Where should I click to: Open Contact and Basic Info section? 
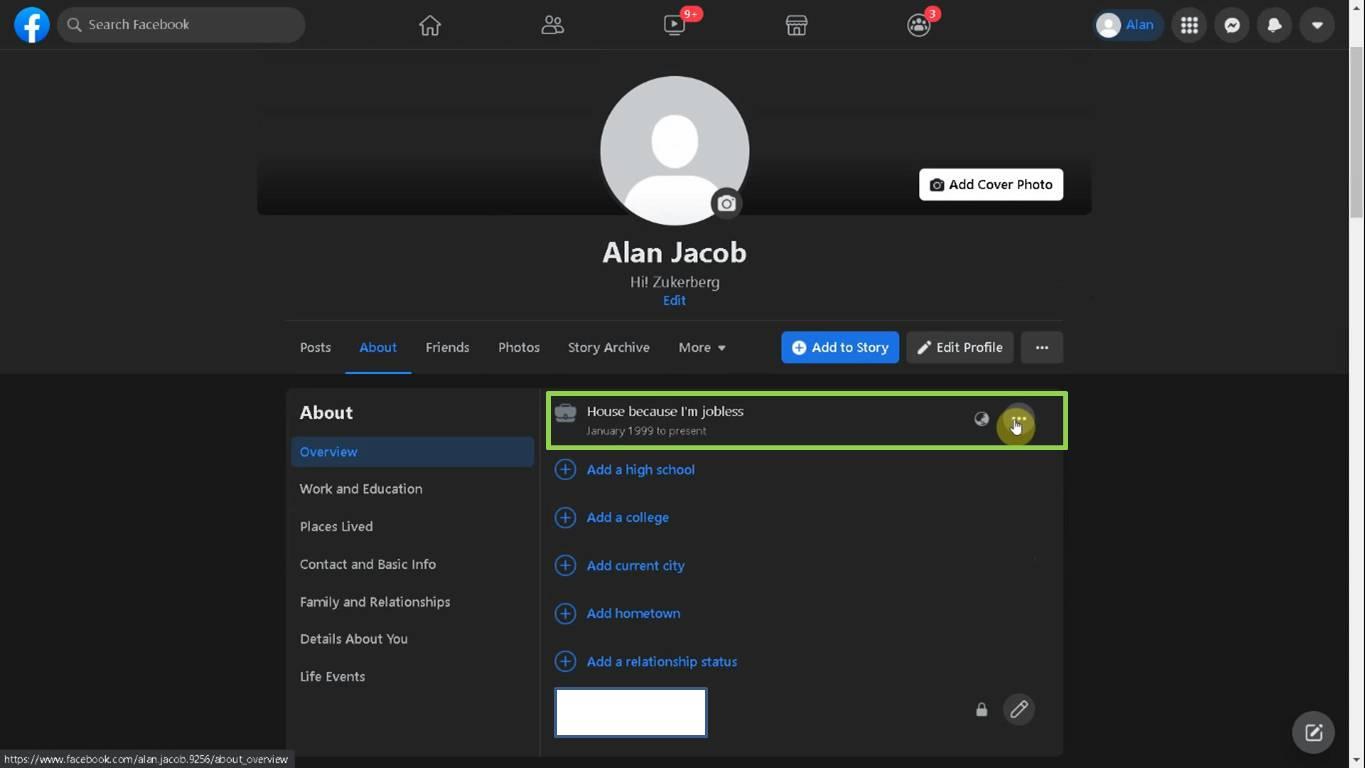click(x=368, y=564)
